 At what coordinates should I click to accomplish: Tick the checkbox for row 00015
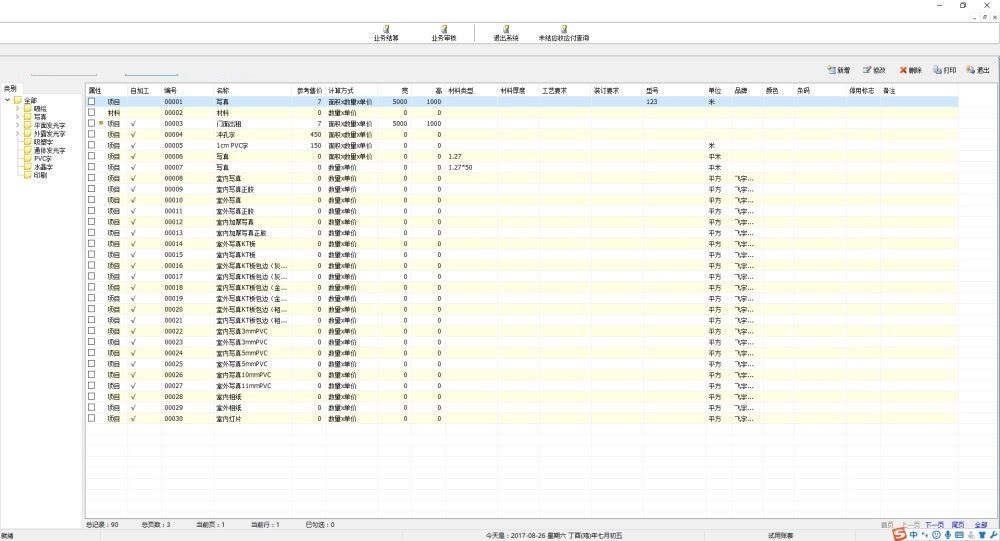coord(92,255)
